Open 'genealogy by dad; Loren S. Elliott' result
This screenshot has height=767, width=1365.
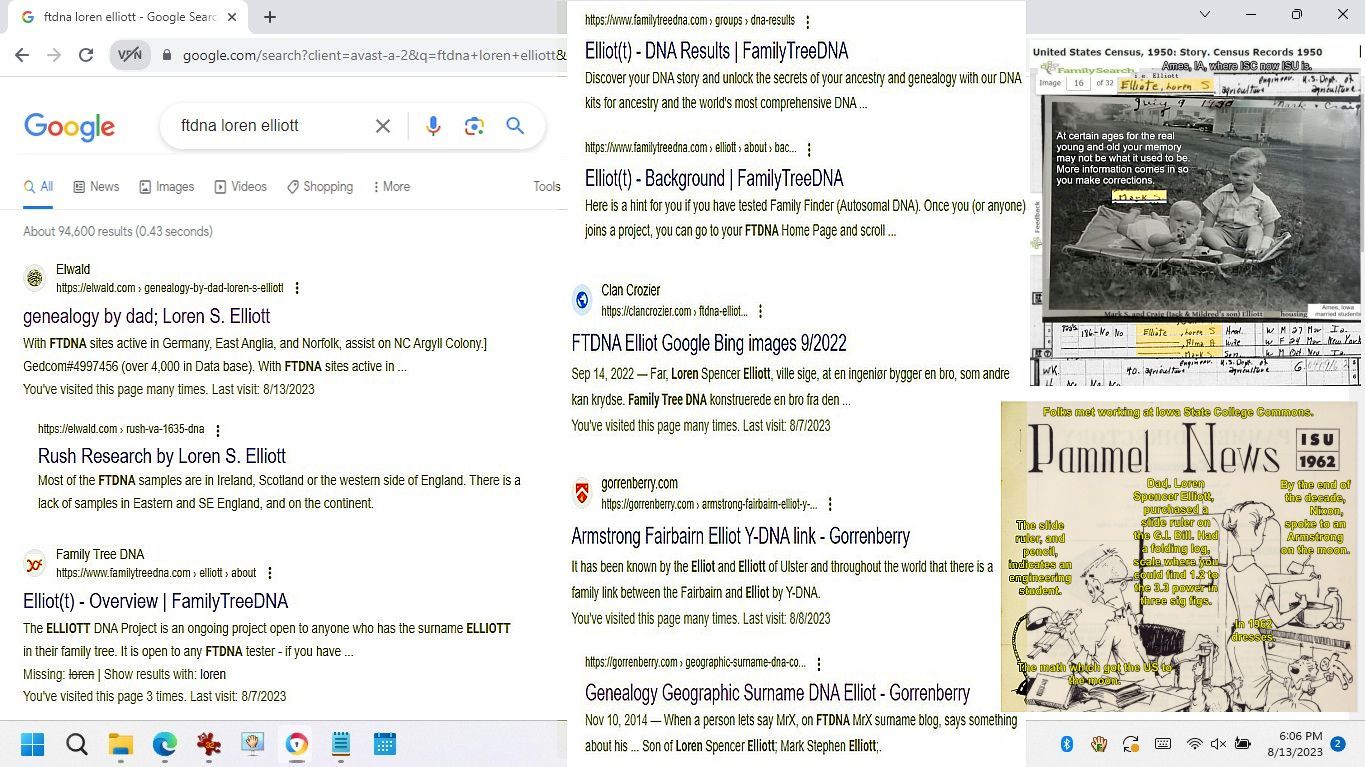pyautogui.click(x=147, y=316)
